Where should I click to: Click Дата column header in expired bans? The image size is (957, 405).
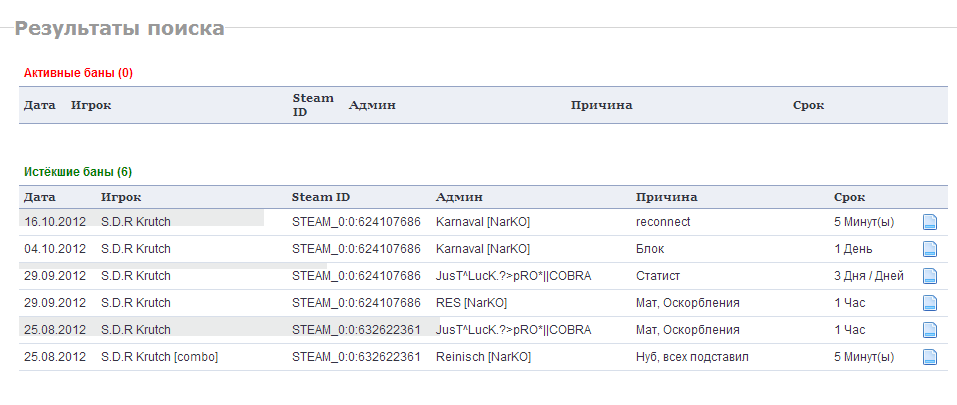pos(40,197)
